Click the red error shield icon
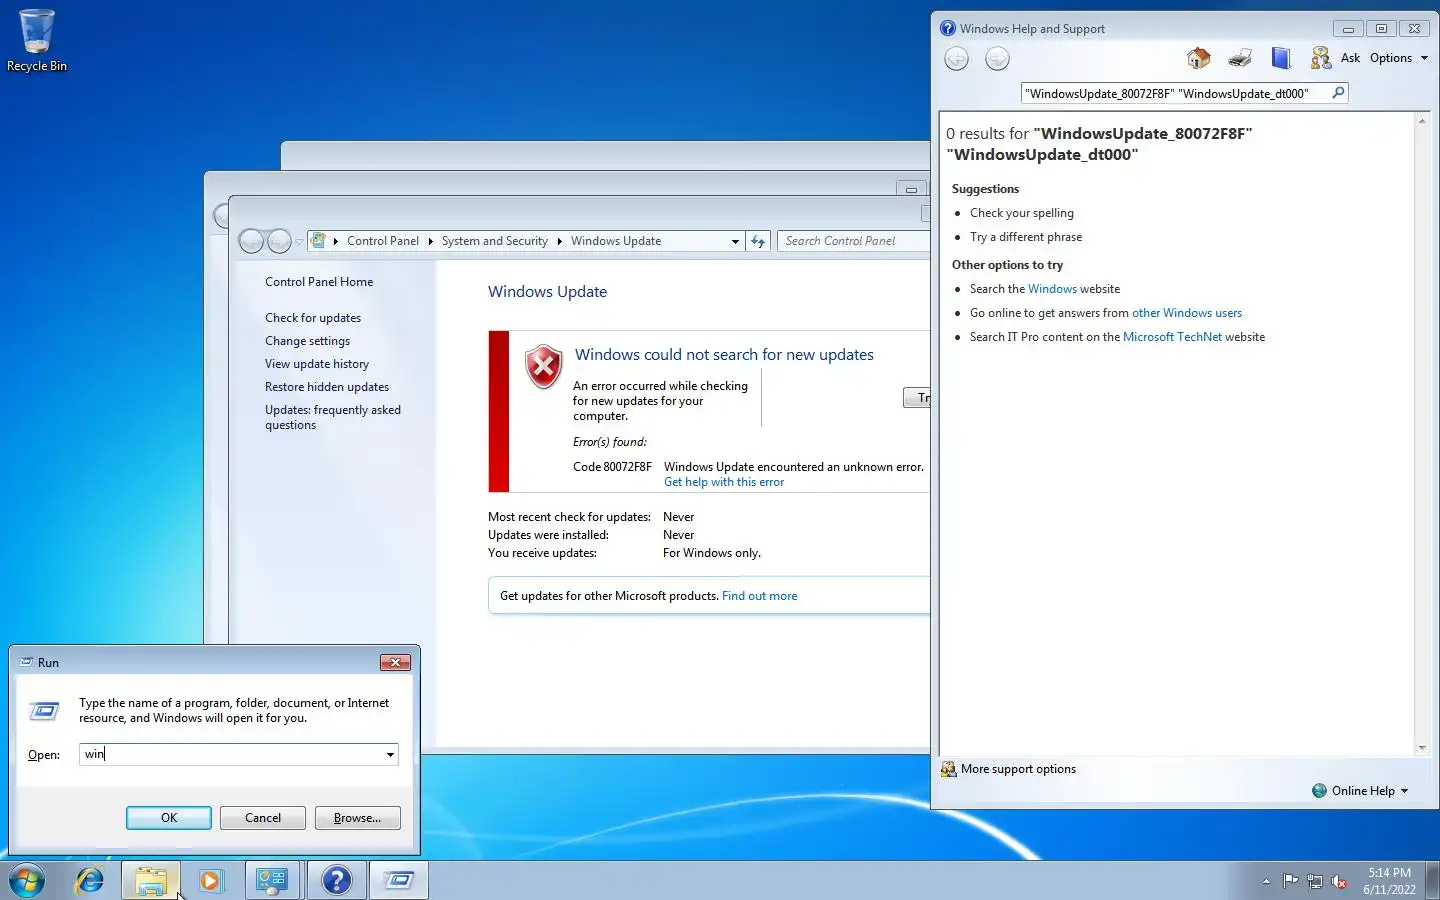The height and width of the screenshot is (900, 1440). [543, 367]
